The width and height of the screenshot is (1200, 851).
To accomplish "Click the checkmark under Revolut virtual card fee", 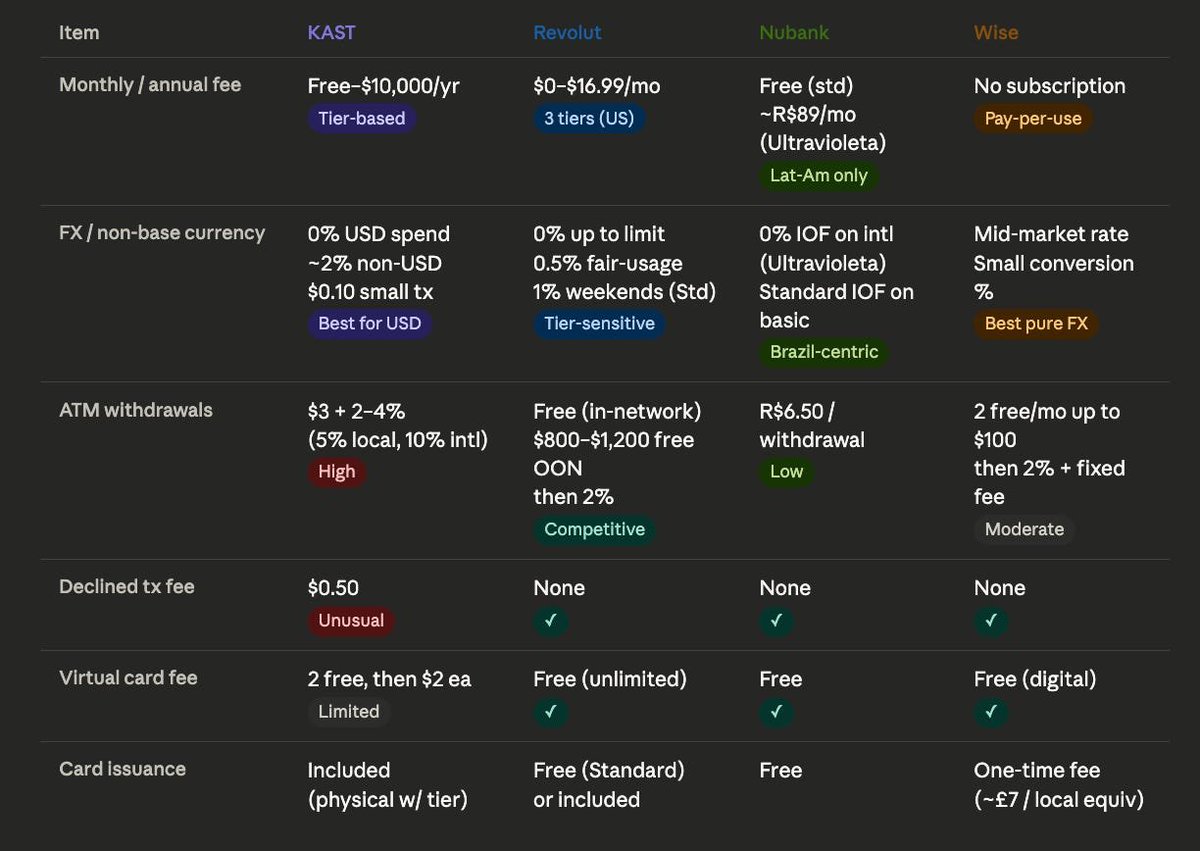I will tap(551, 712).
